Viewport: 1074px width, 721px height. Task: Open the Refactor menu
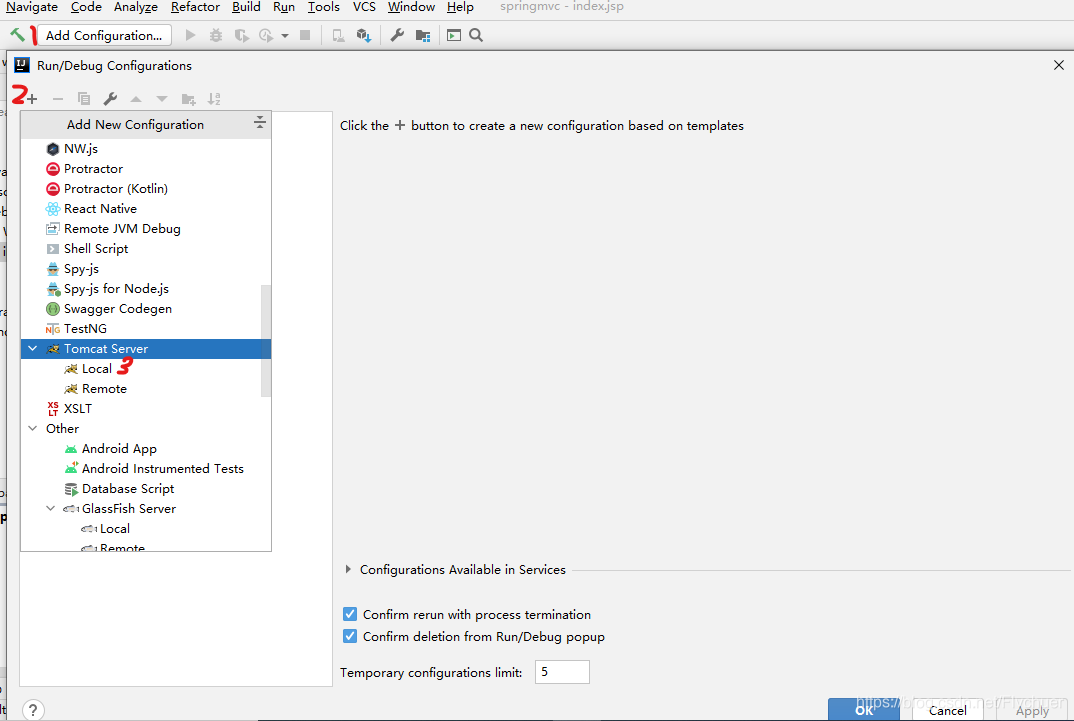point(195,7)
